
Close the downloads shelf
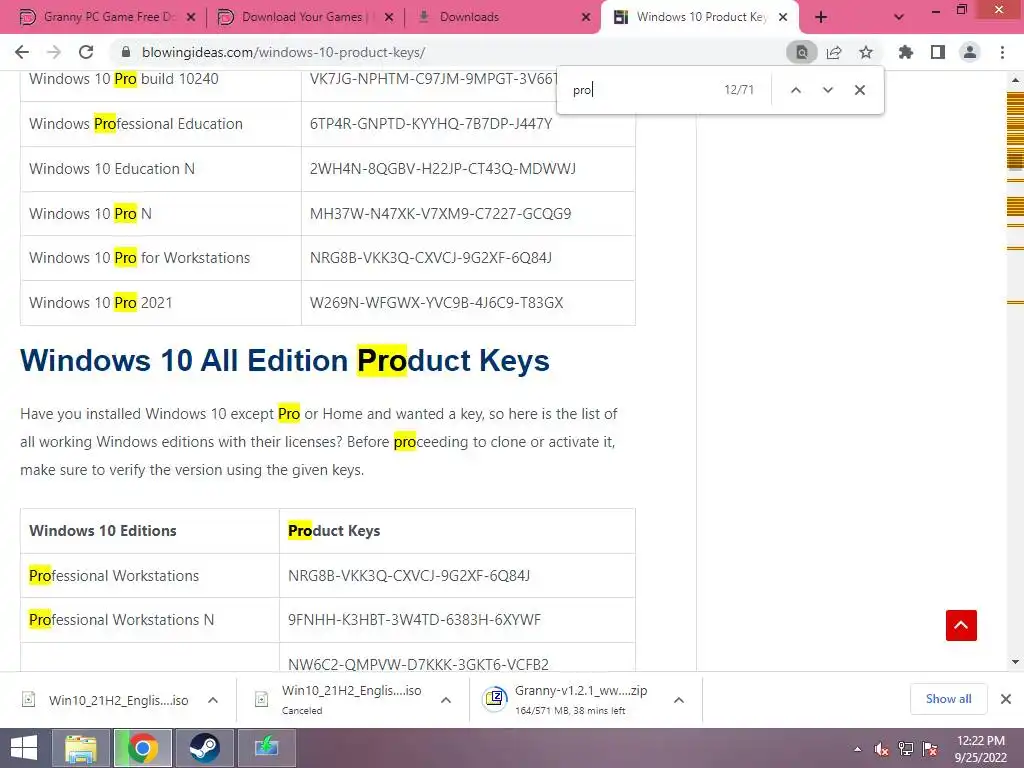[x=1006, y=699]
